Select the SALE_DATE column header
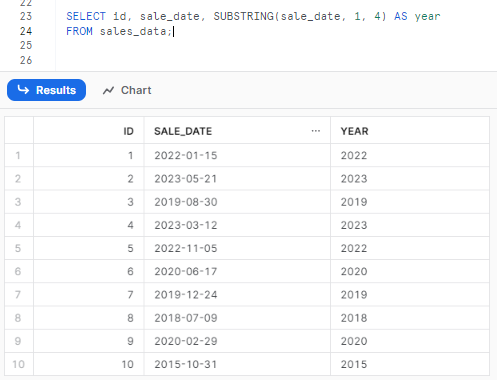This screenshot has width=497, height=380. coord(237,131)
